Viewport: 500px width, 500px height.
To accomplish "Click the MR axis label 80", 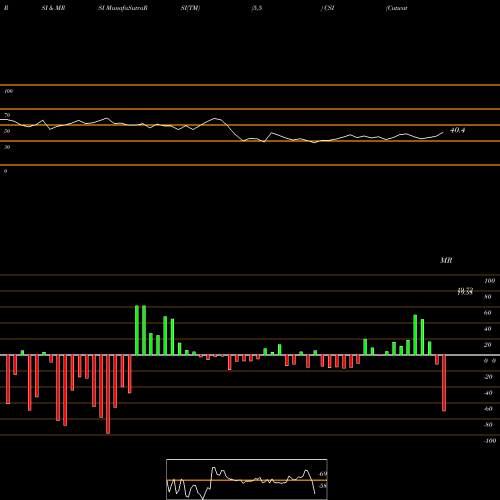I will [x=488, y=297].
